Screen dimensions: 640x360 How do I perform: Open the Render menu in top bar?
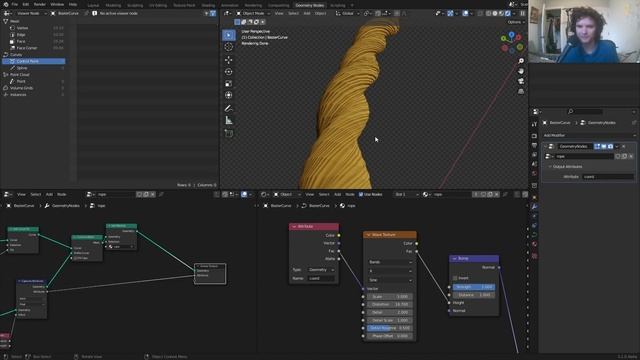click(x=40, y=4)
